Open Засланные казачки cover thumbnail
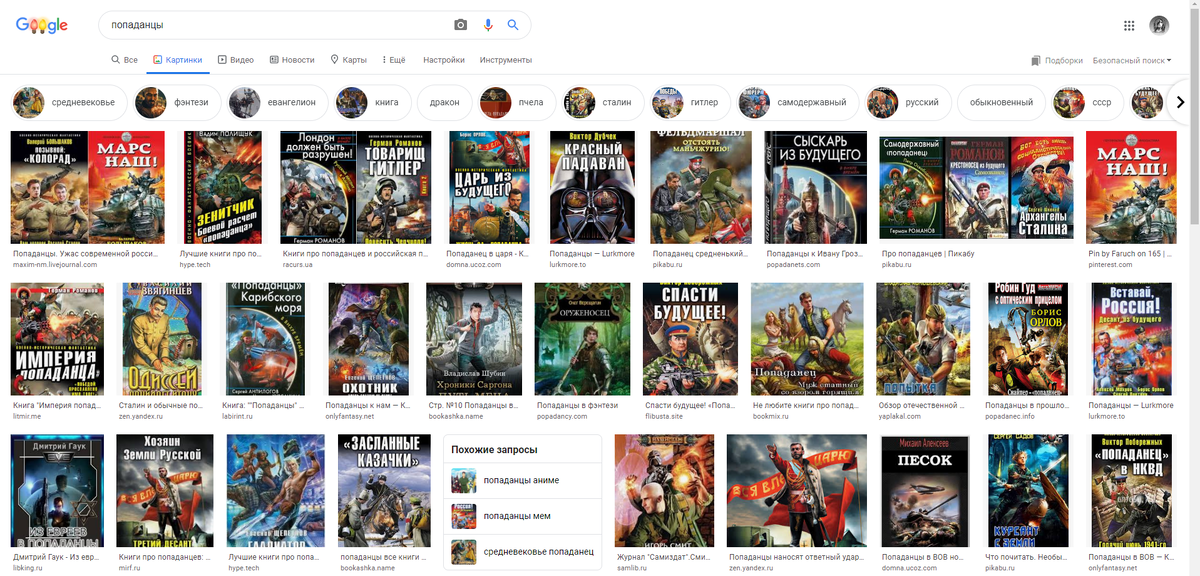The width and height of the screenshot is (1200, 576). point(384,492)
